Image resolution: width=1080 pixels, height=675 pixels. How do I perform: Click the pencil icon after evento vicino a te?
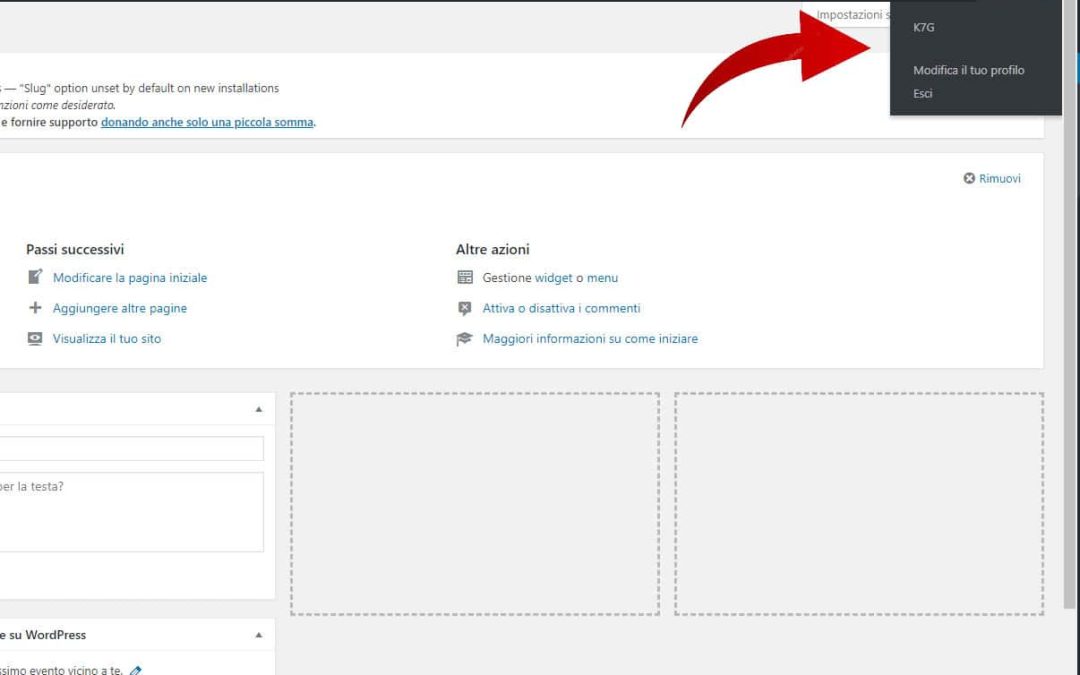point(136,670)
